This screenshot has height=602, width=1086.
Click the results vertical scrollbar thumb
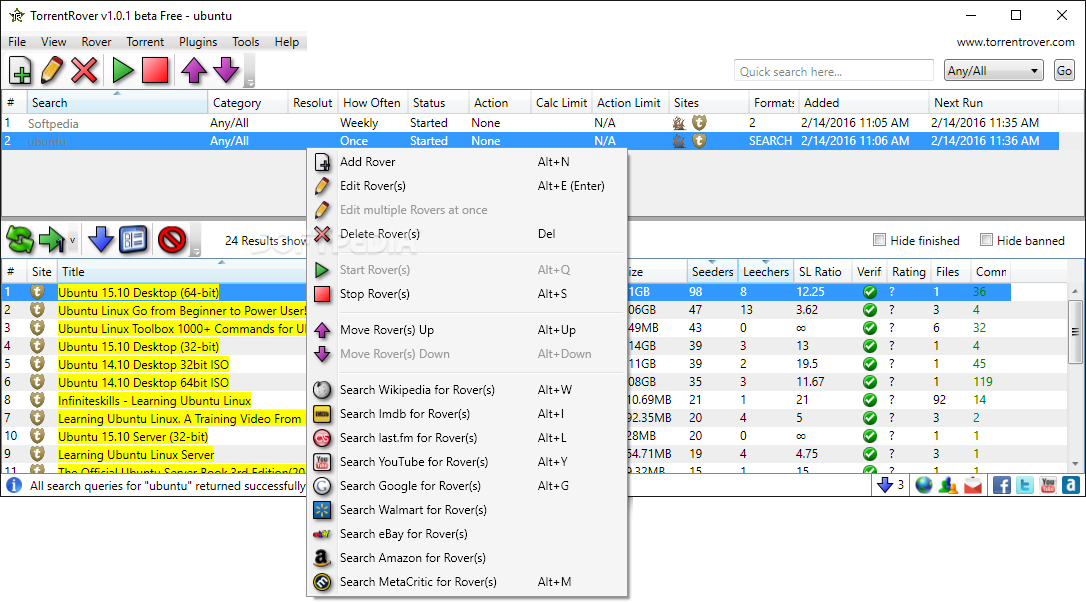tap(1075, 331)
